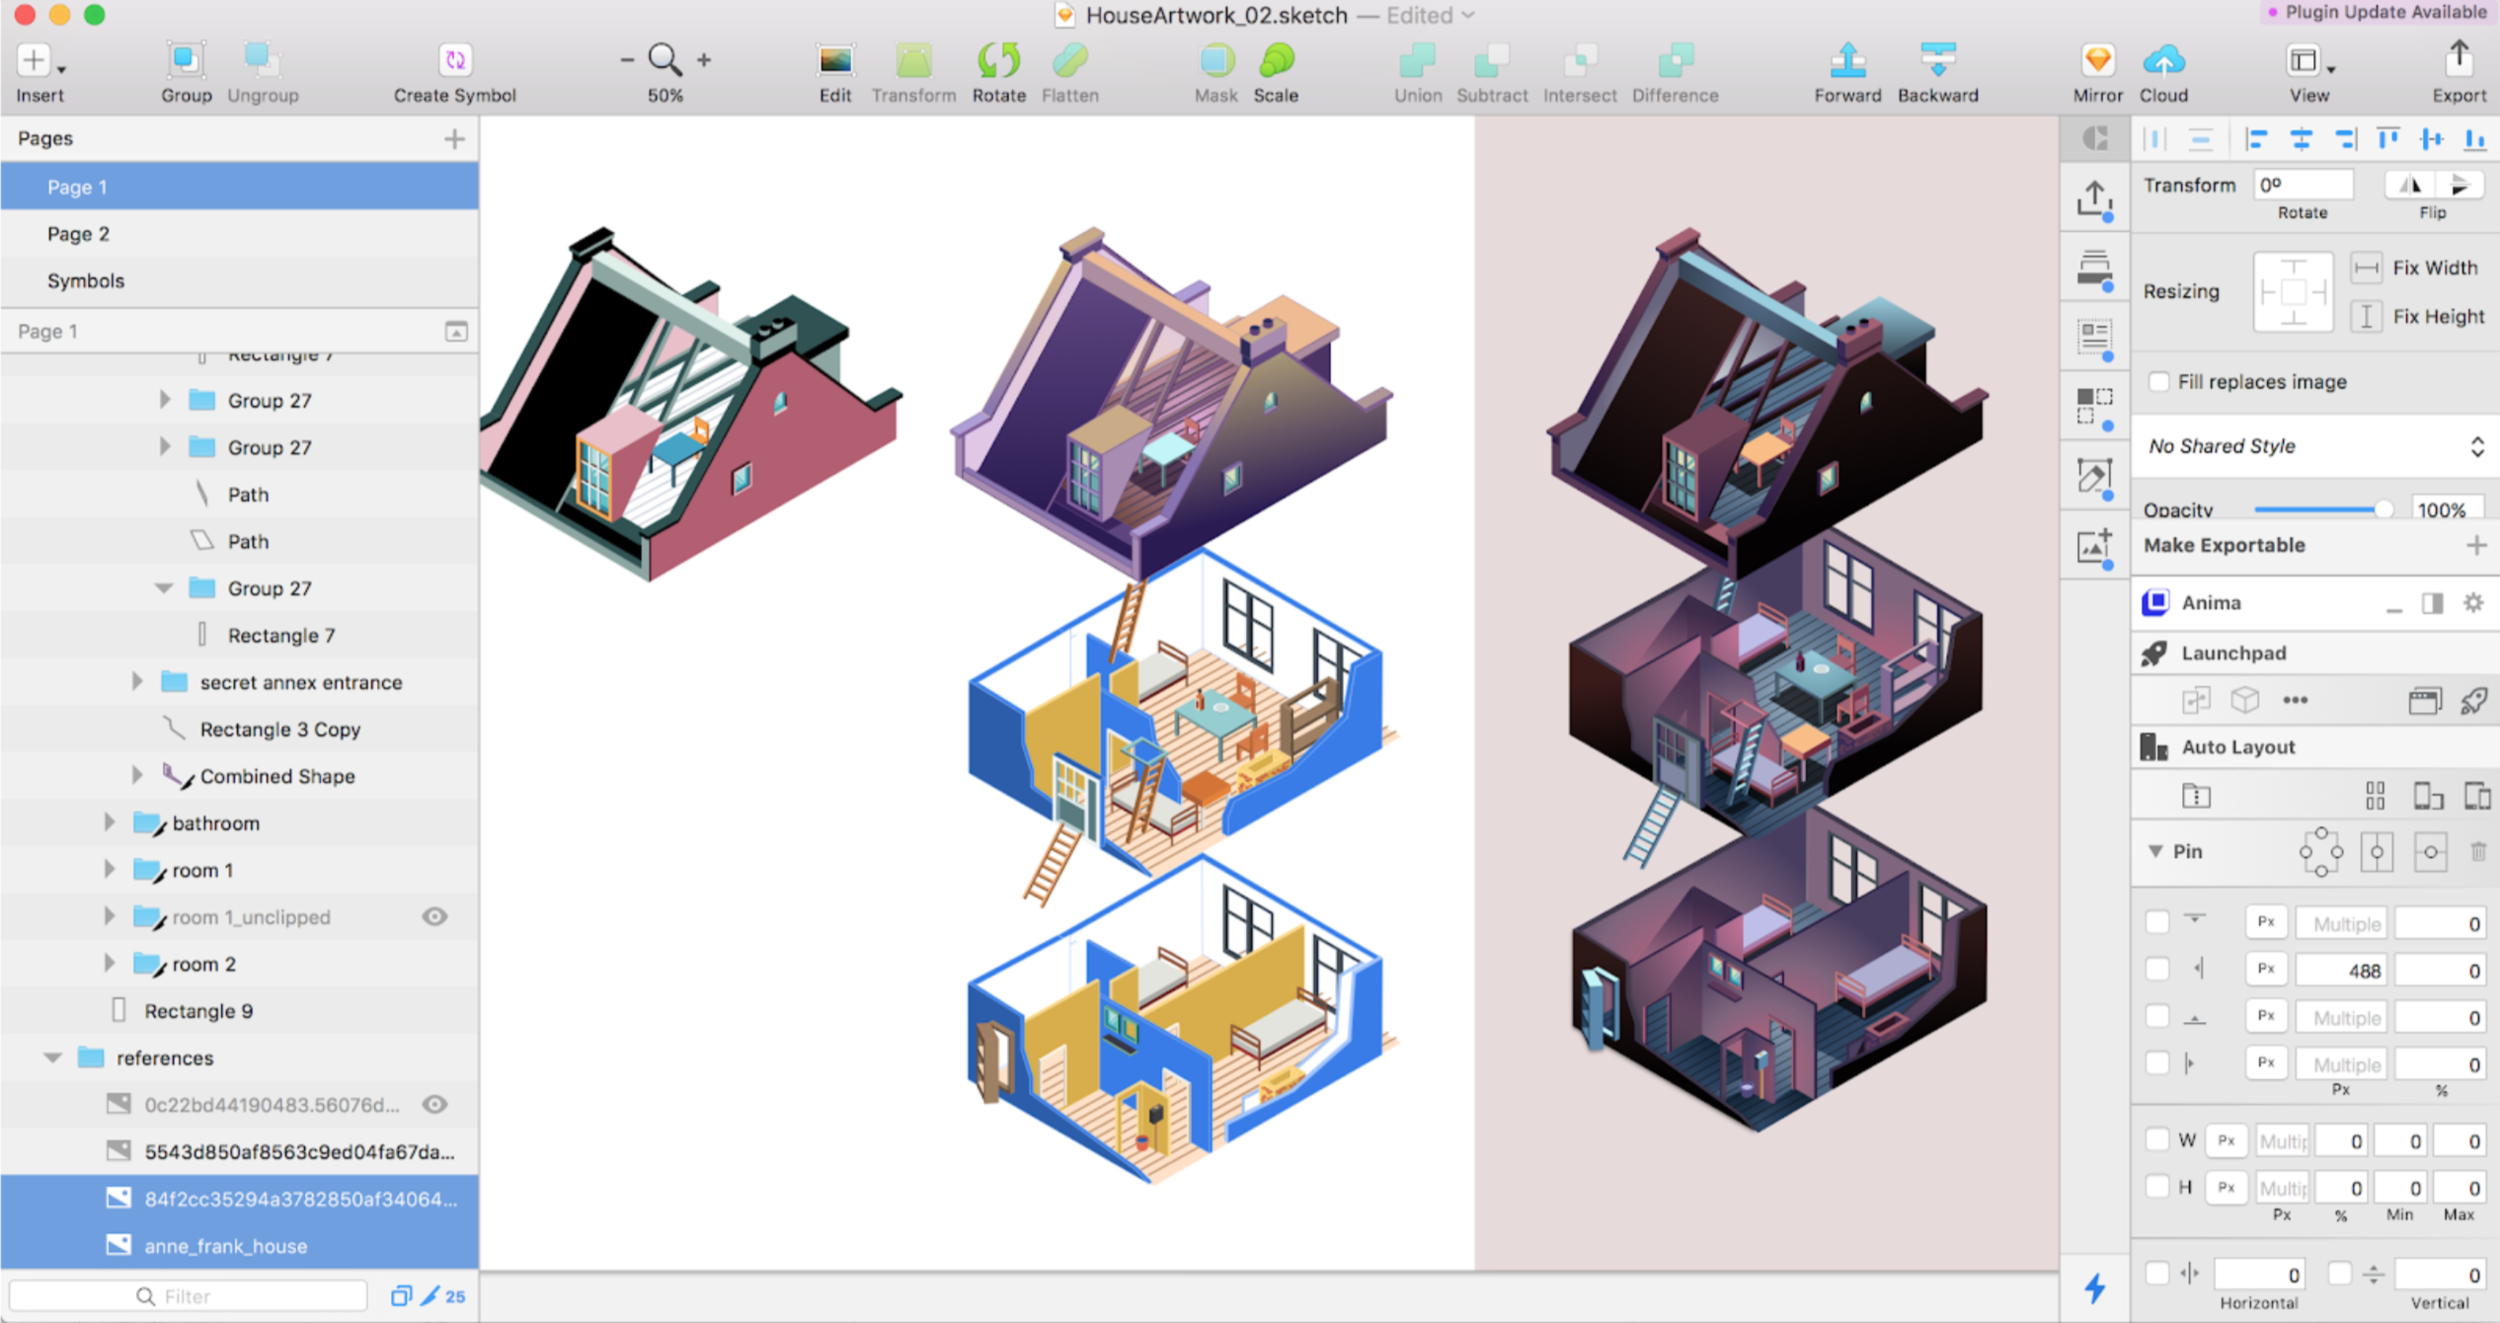Select the Rotate tool
2500x1323 pixels.
point(998,61)
